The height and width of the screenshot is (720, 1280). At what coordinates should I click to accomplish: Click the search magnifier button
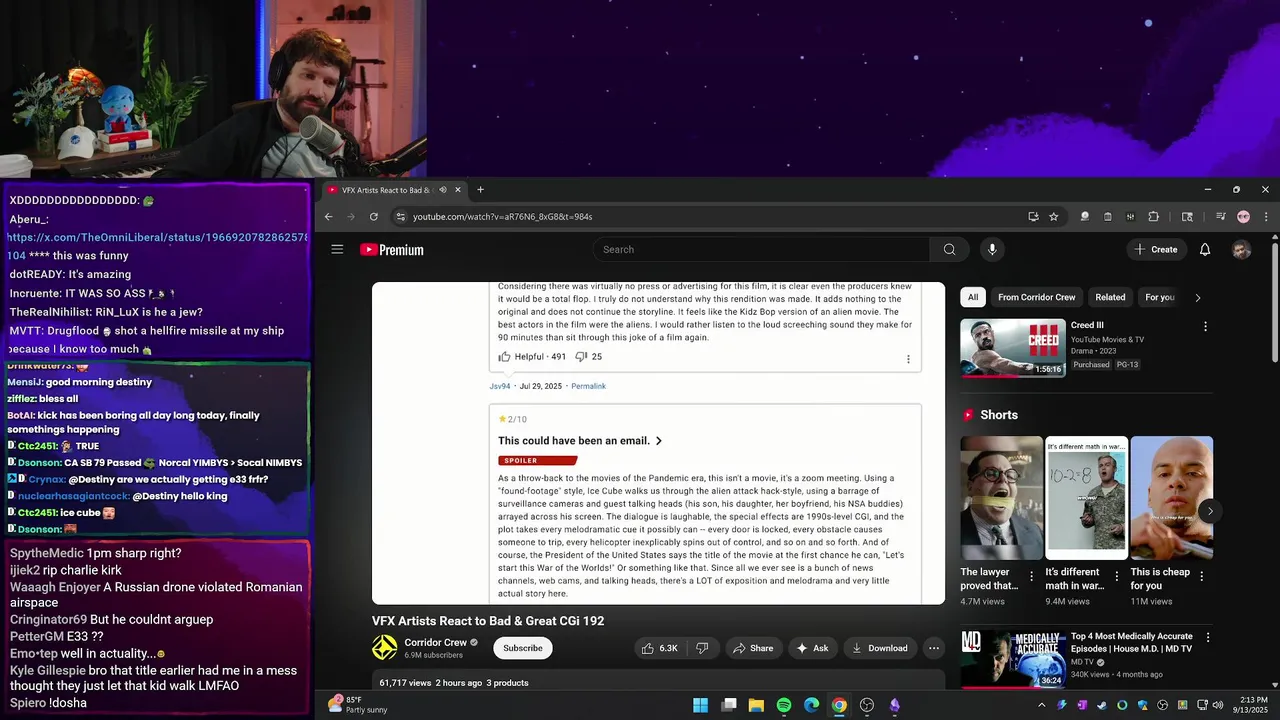949,249
